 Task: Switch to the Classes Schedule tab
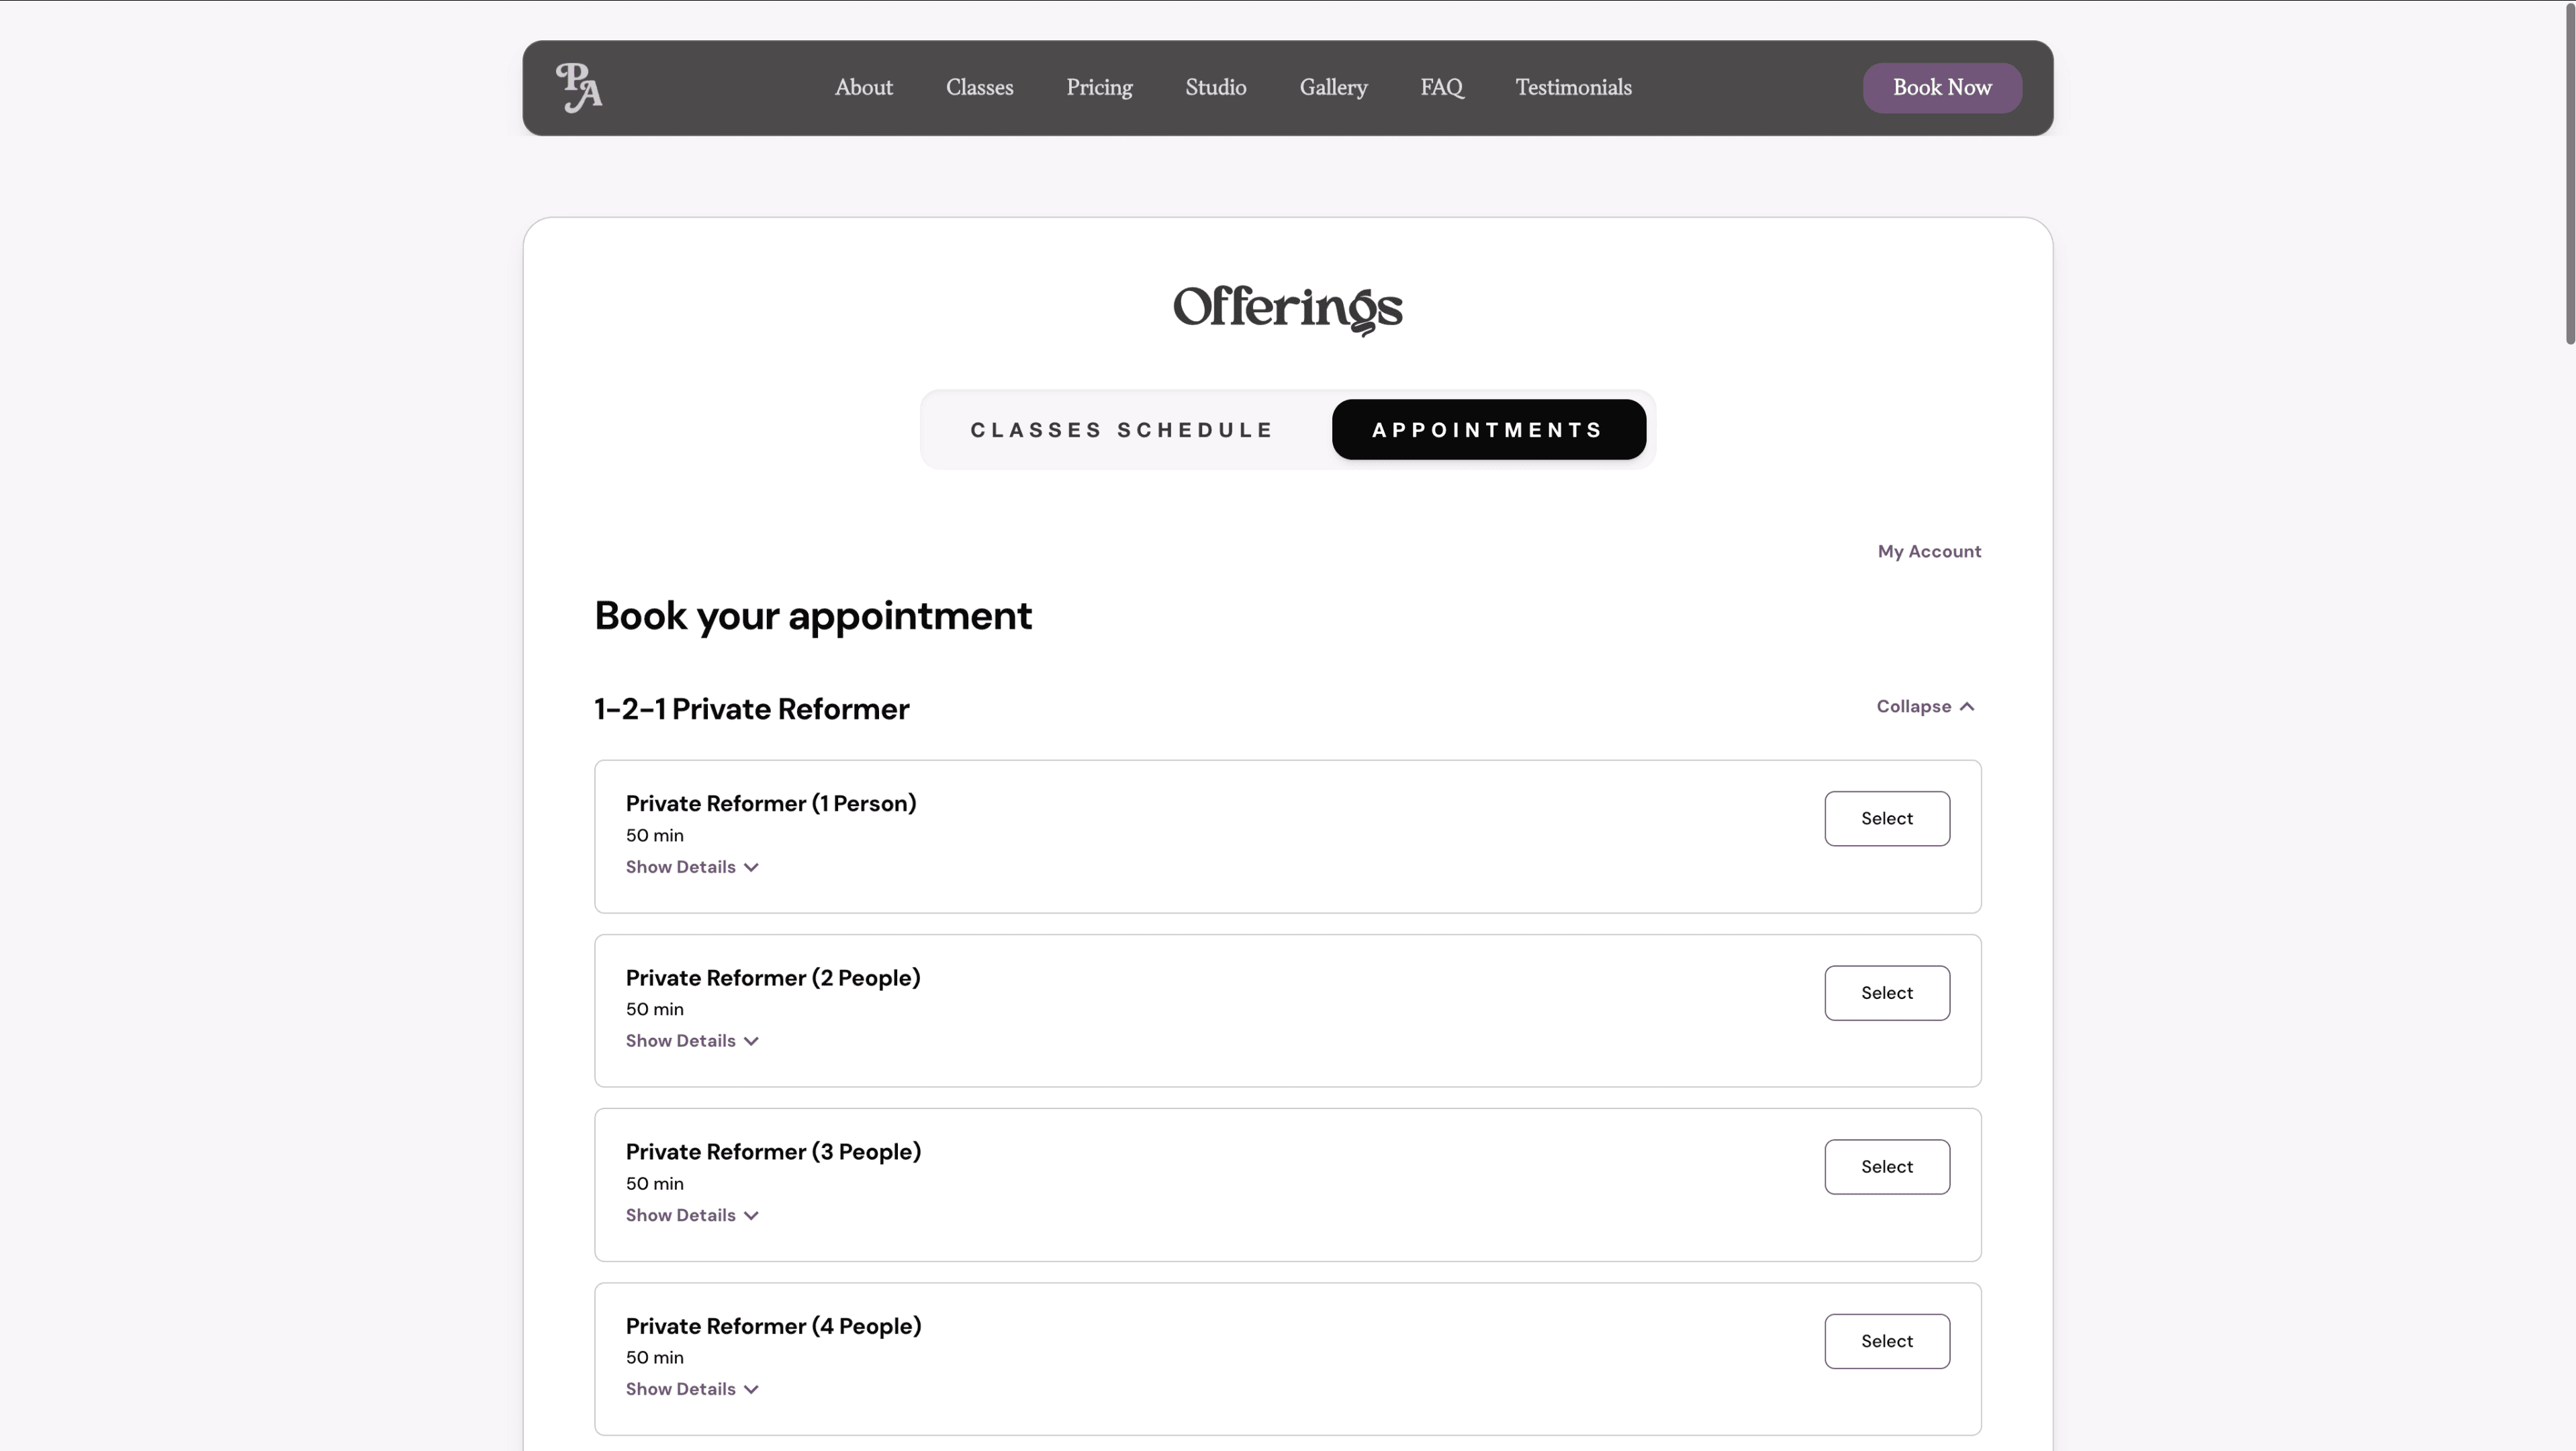(x=1122, y=430)
